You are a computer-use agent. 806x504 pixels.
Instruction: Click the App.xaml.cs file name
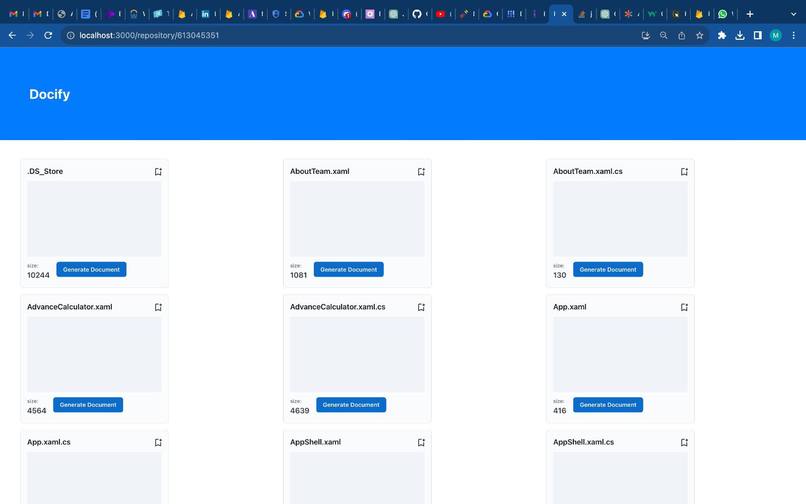click(49, 442)
